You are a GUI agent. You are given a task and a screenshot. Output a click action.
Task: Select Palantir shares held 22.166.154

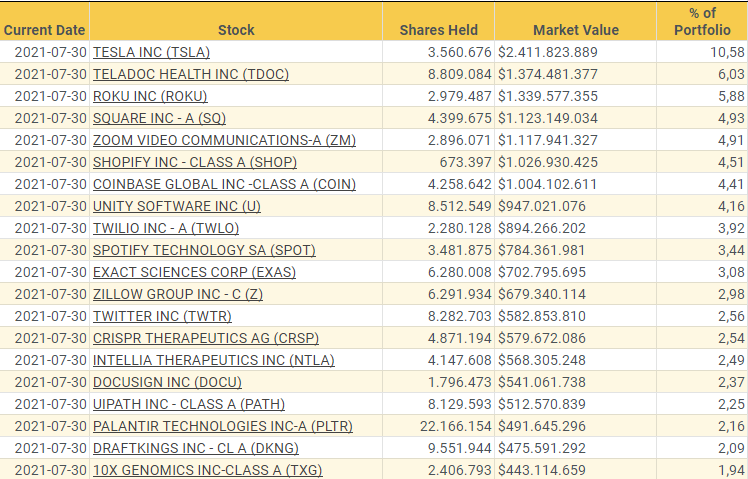click(456, 425)
